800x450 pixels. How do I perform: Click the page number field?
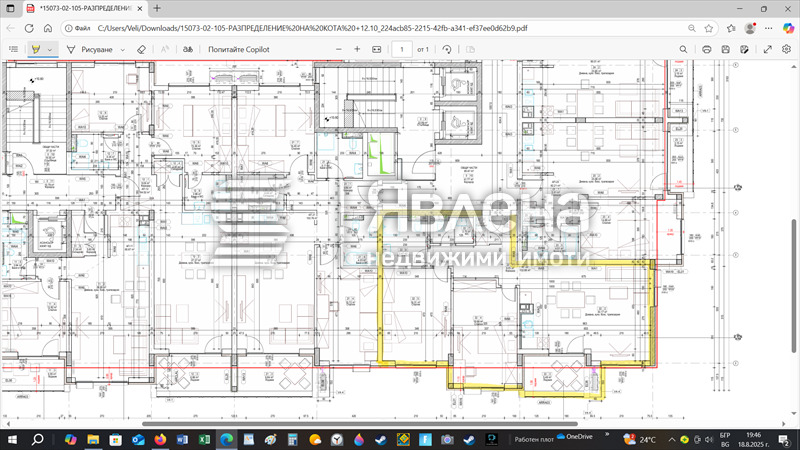click(x=402, y=49)
